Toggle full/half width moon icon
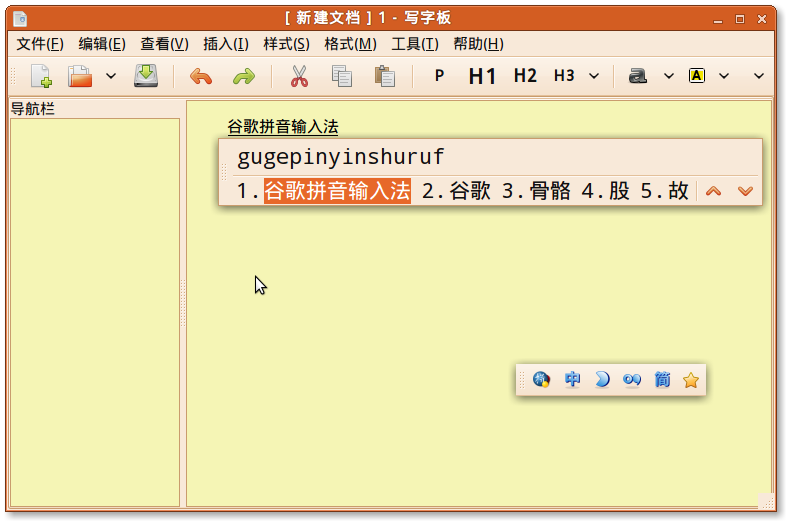Image resolution: width=786 pixels, height=521 pixels. pos(602,380)
